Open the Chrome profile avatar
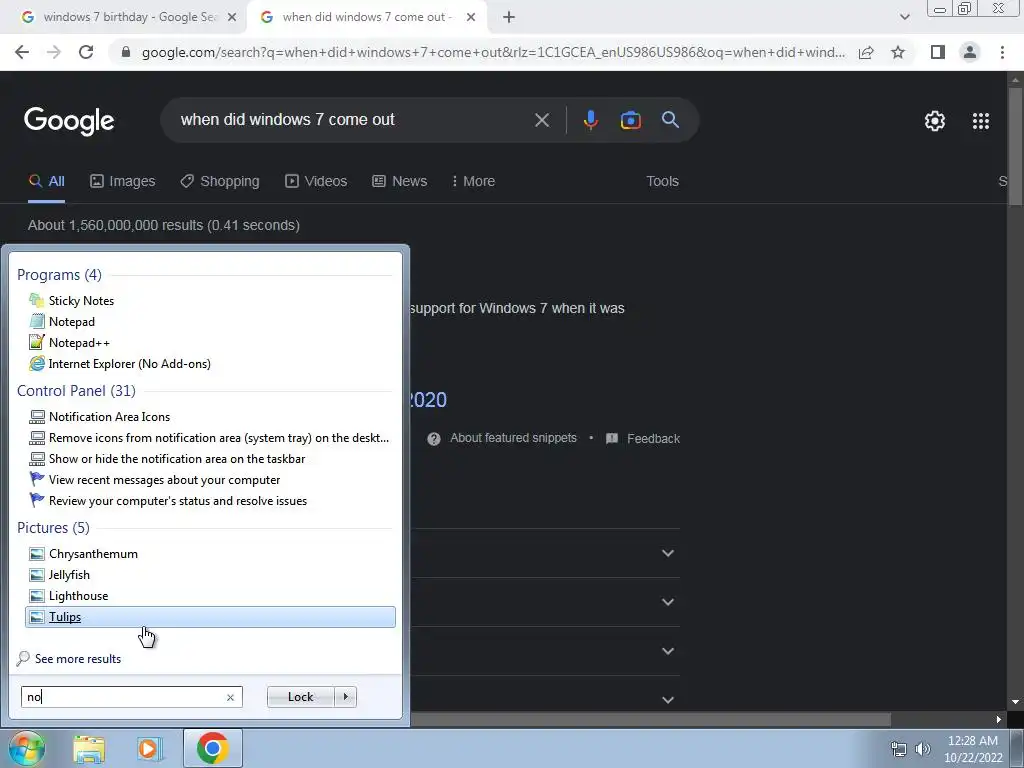The height and width of the screenshot is (768, 1024). point(970,52)
